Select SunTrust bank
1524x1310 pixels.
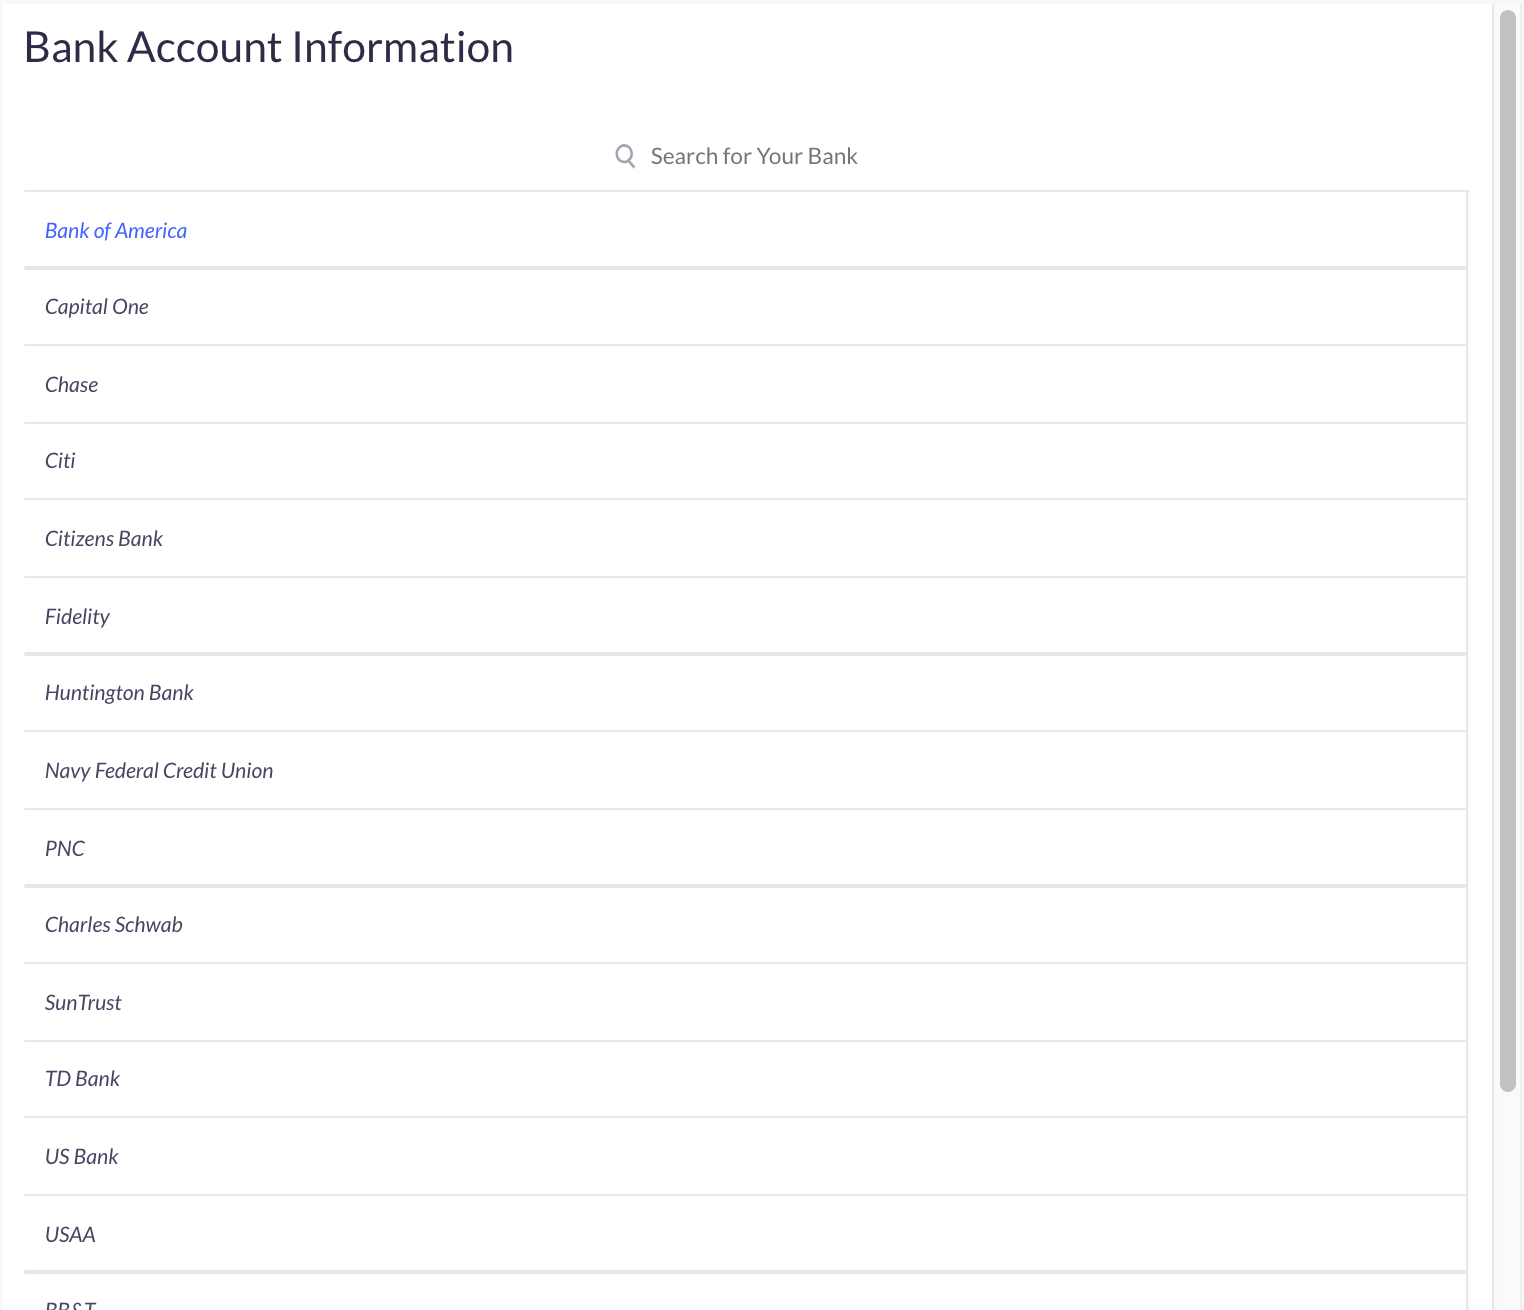pos(745,1003)
